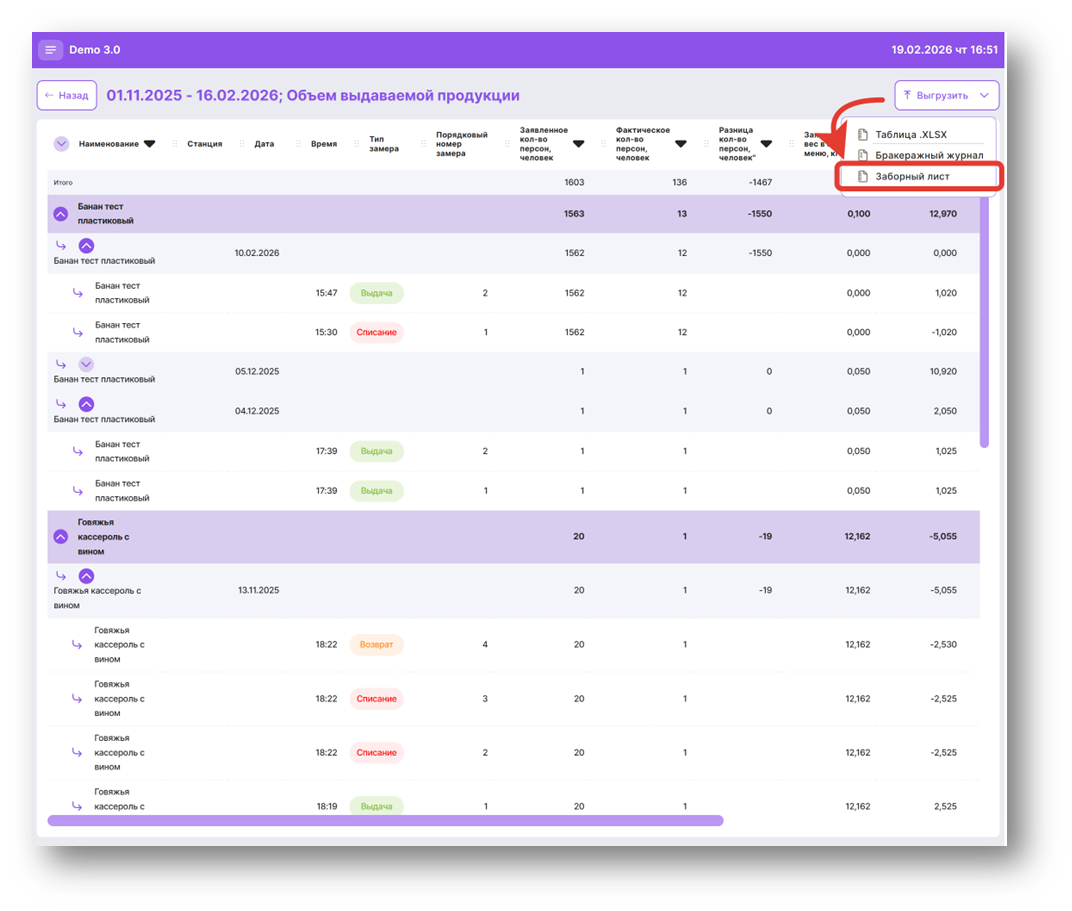This screenshot has width=1072, height=911.
Task: Open the Выгрузить export dropdown
Action: (946, 96)
